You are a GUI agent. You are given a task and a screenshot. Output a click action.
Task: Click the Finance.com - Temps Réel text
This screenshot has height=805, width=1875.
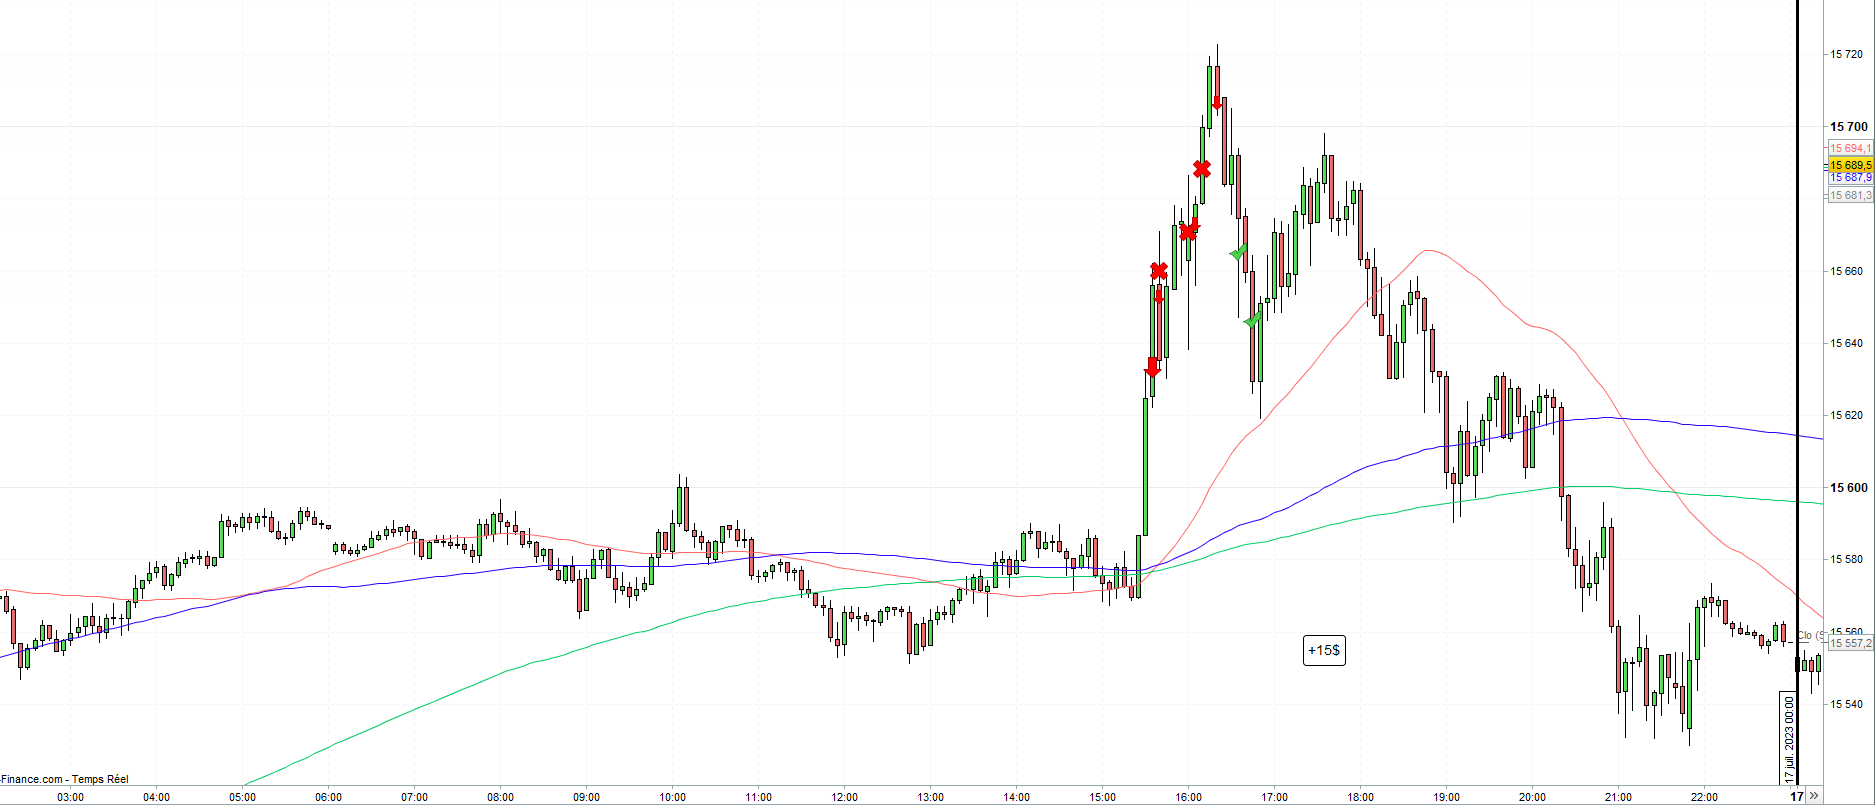[65, 779]
